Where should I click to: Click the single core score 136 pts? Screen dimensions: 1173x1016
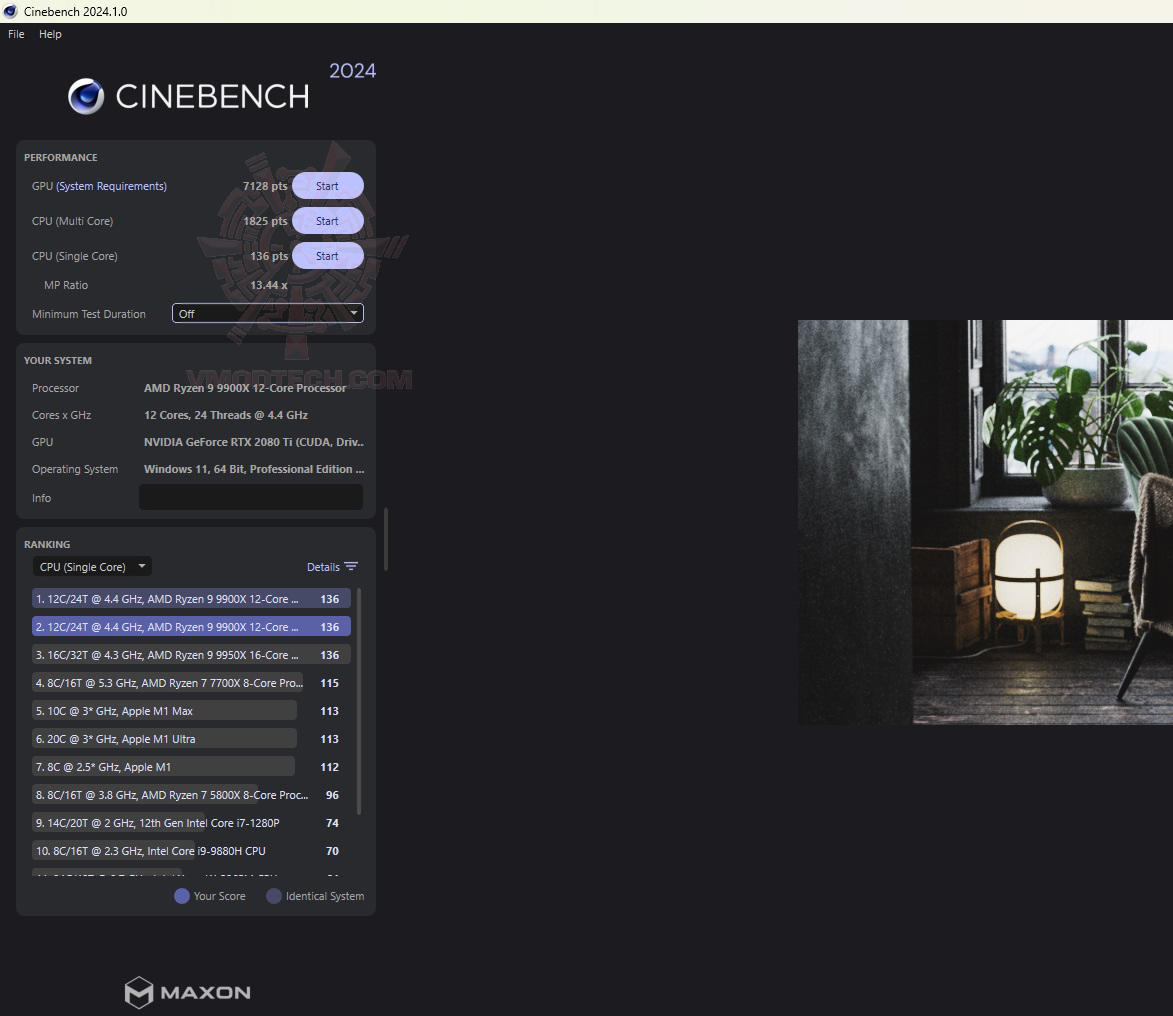point(269,256)
